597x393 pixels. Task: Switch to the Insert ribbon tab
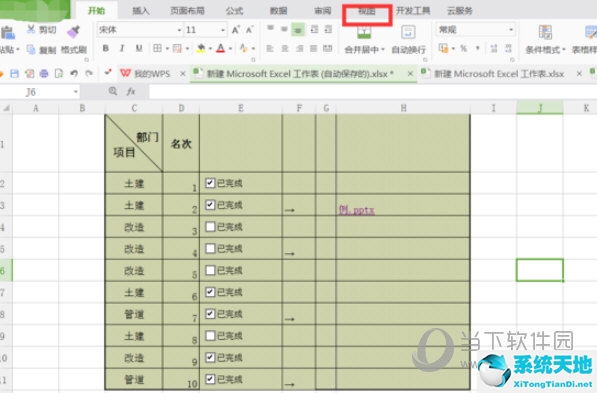coord(140,11)
